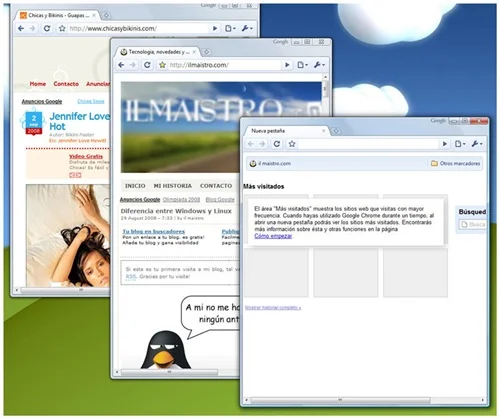The height and width of the screenshot is (419, 500).
Task: Click the Cómo empezar link
Action: coord(273,236)
